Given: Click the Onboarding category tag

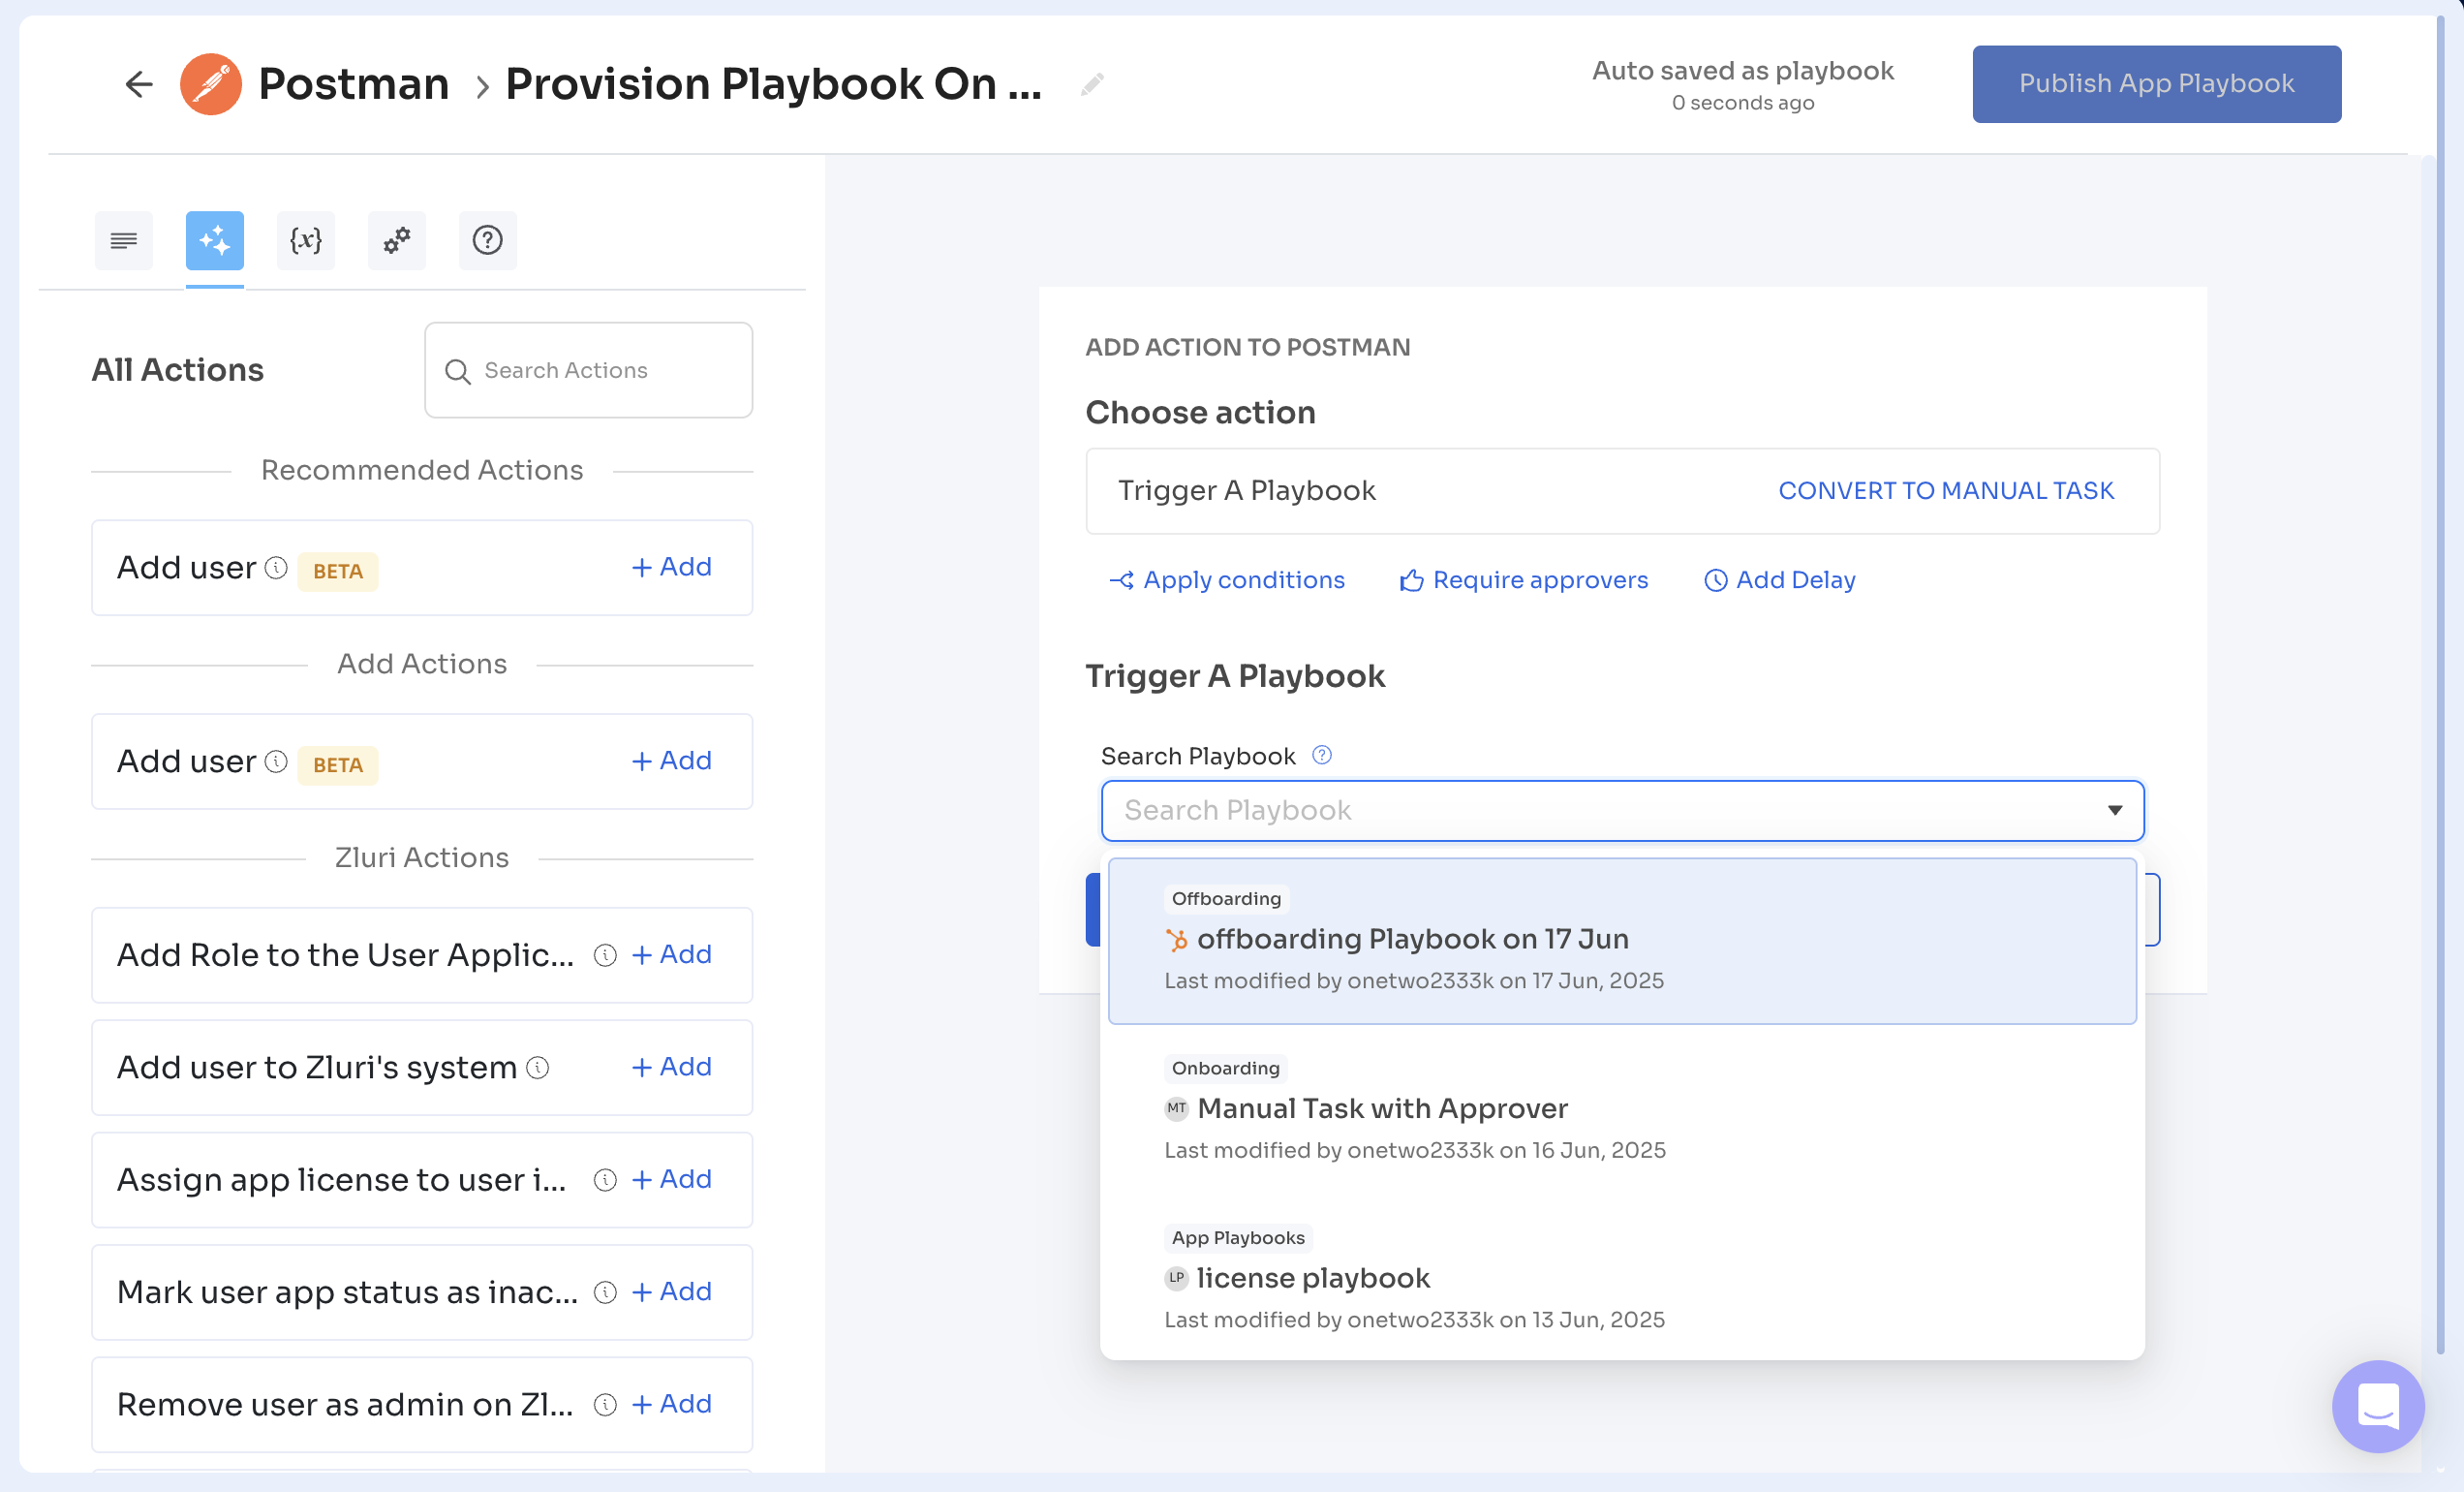Looking at the screenshot, I should 1225,1069.
